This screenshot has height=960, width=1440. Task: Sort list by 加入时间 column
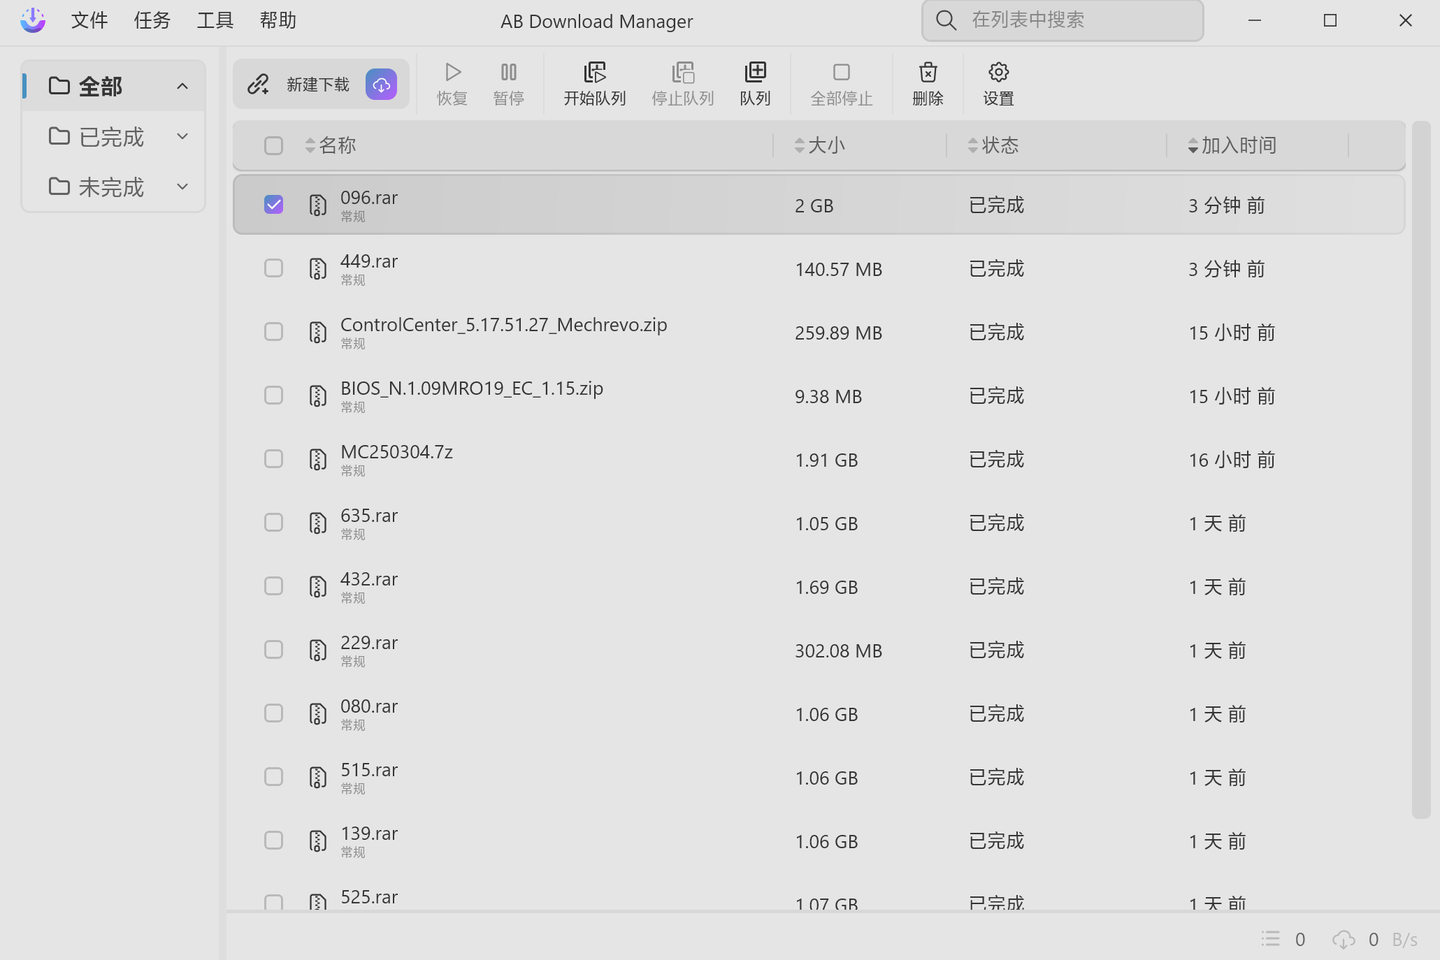coord(1232,146)
